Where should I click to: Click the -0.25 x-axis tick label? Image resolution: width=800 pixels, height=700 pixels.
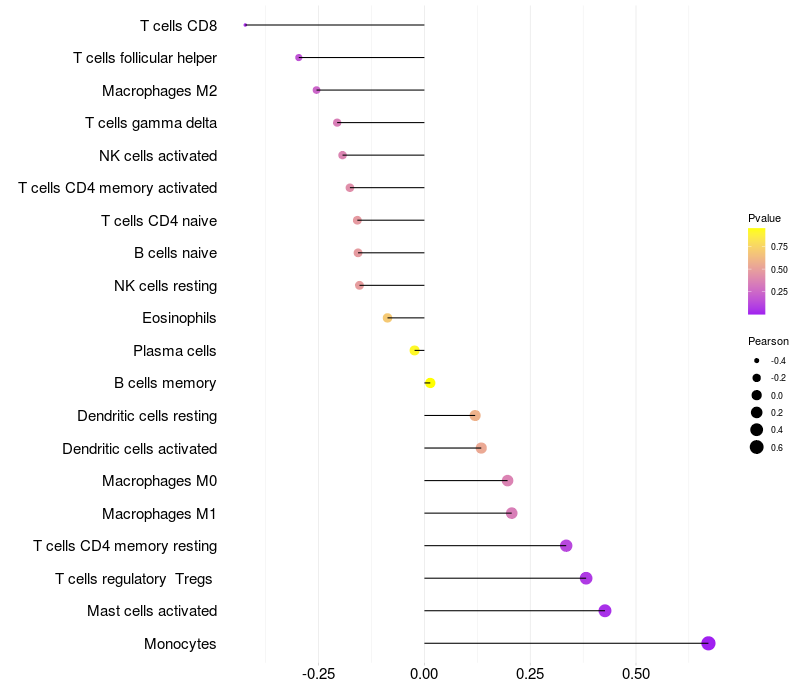coord(318,674)
